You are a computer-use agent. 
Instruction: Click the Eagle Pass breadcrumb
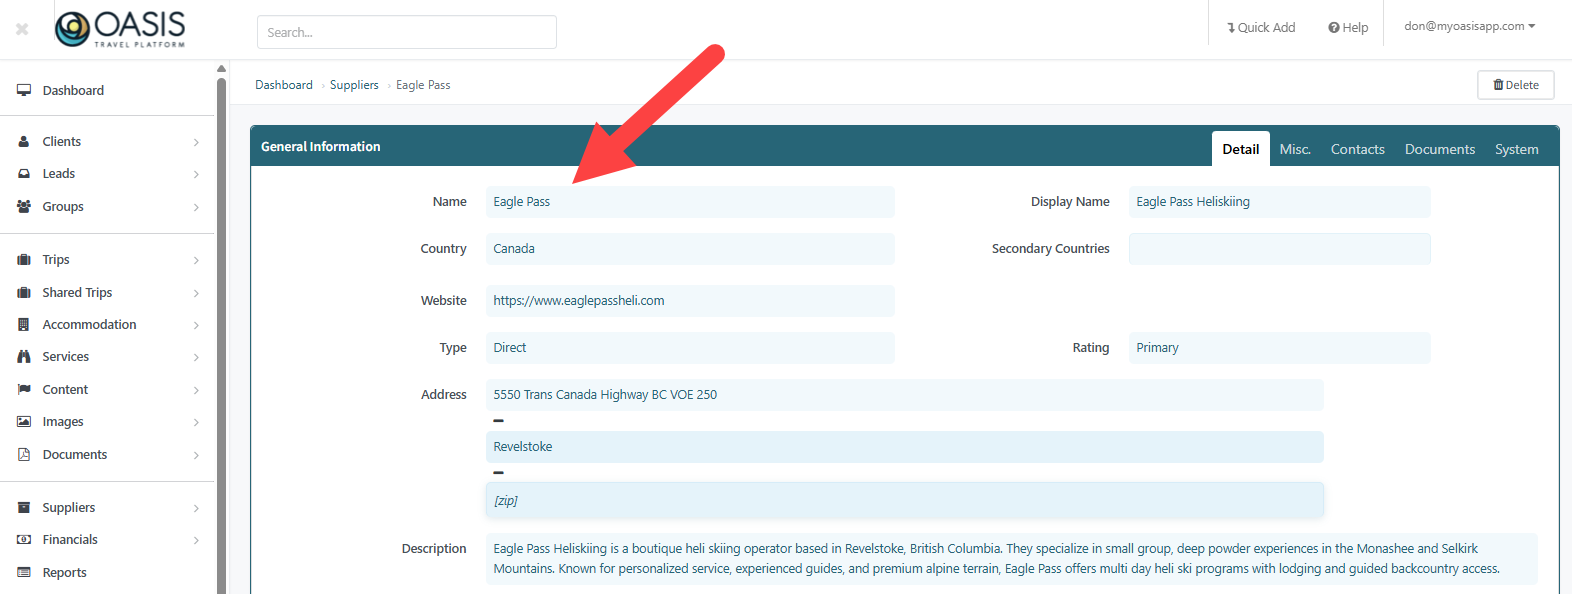(x=423, y=85)
